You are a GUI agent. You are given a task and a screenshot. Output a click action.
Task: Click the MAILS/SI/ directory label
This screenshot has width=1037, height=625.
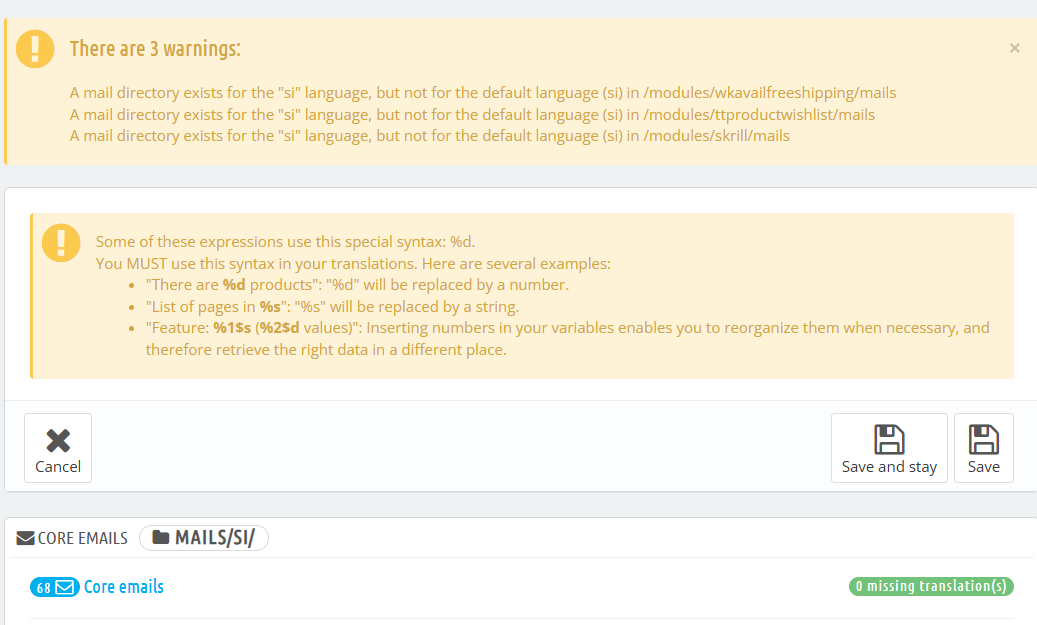point(214,538)
